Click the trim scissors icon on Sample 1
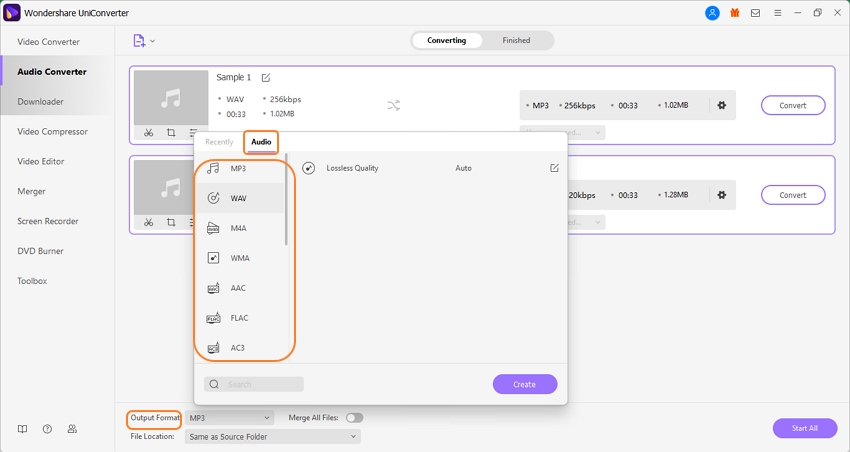Viewport: 850px width, 452px height. pyautogui.click(x=148, y=133)
